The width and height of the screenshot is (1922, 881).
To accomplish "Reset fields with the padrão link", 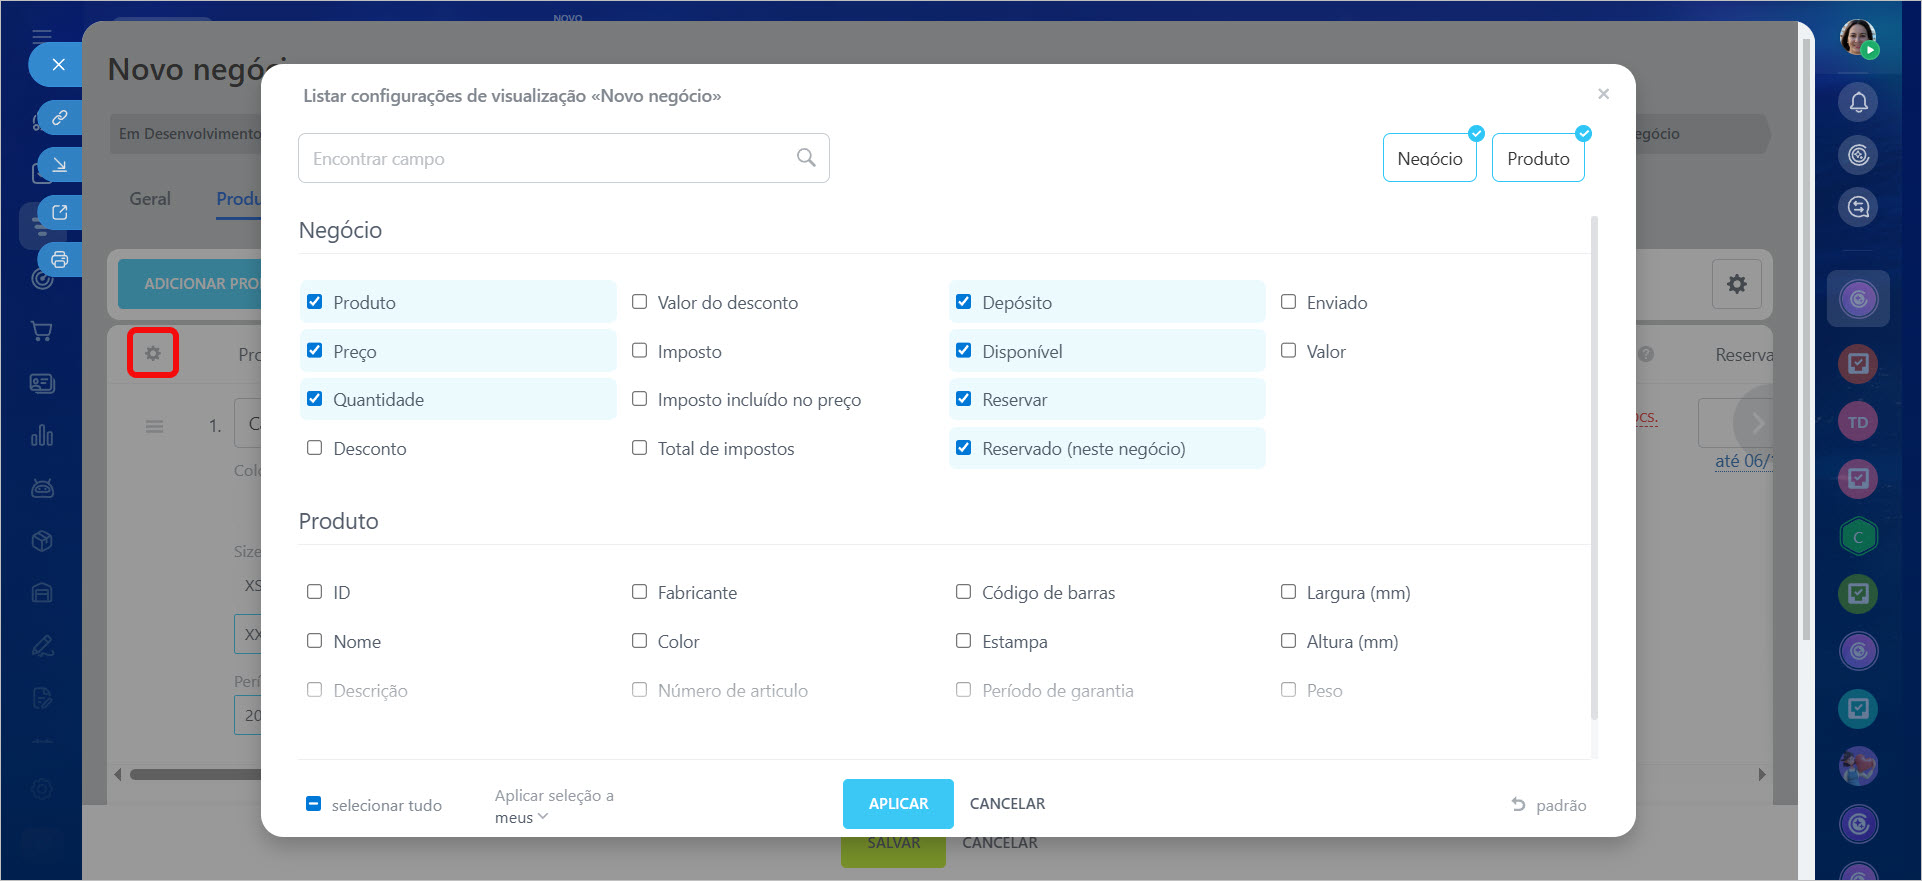I will 1549,805.
